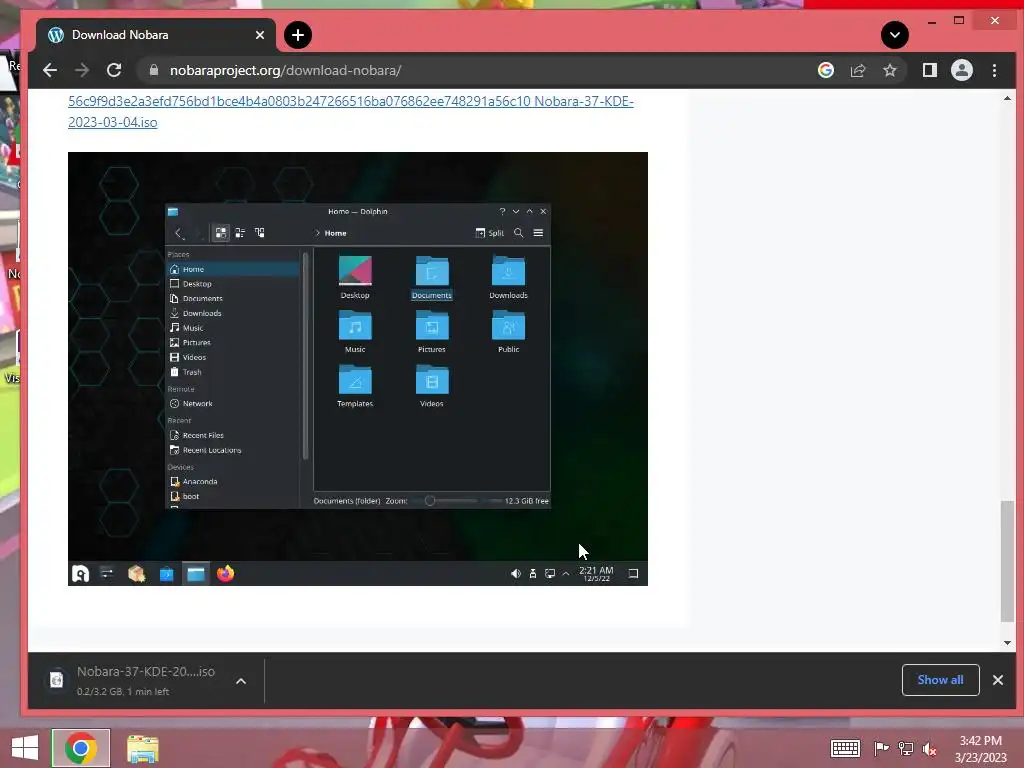Click the Dolphin file manager screenshot
1024x768 pixels.
358,369
